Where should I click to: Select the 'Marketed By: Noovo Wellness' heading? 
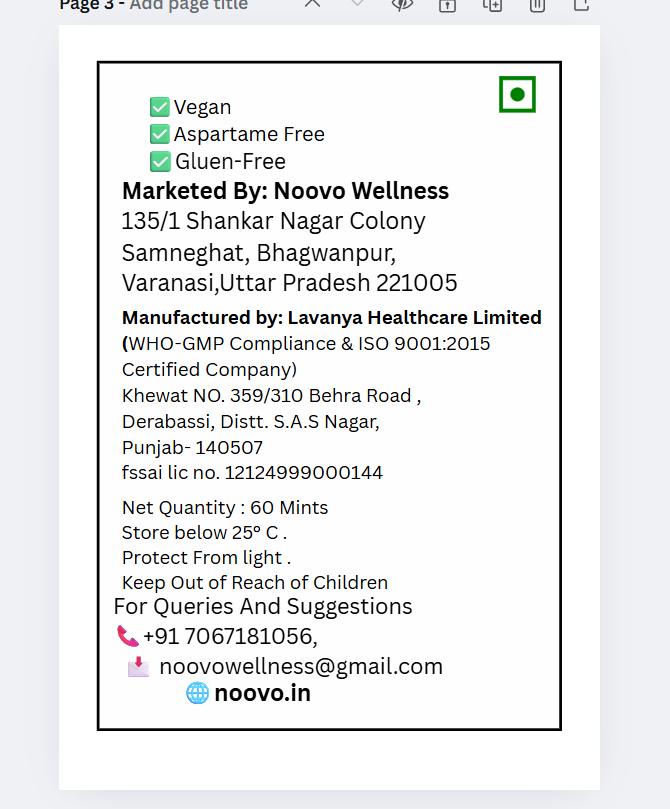click(285, 191)
